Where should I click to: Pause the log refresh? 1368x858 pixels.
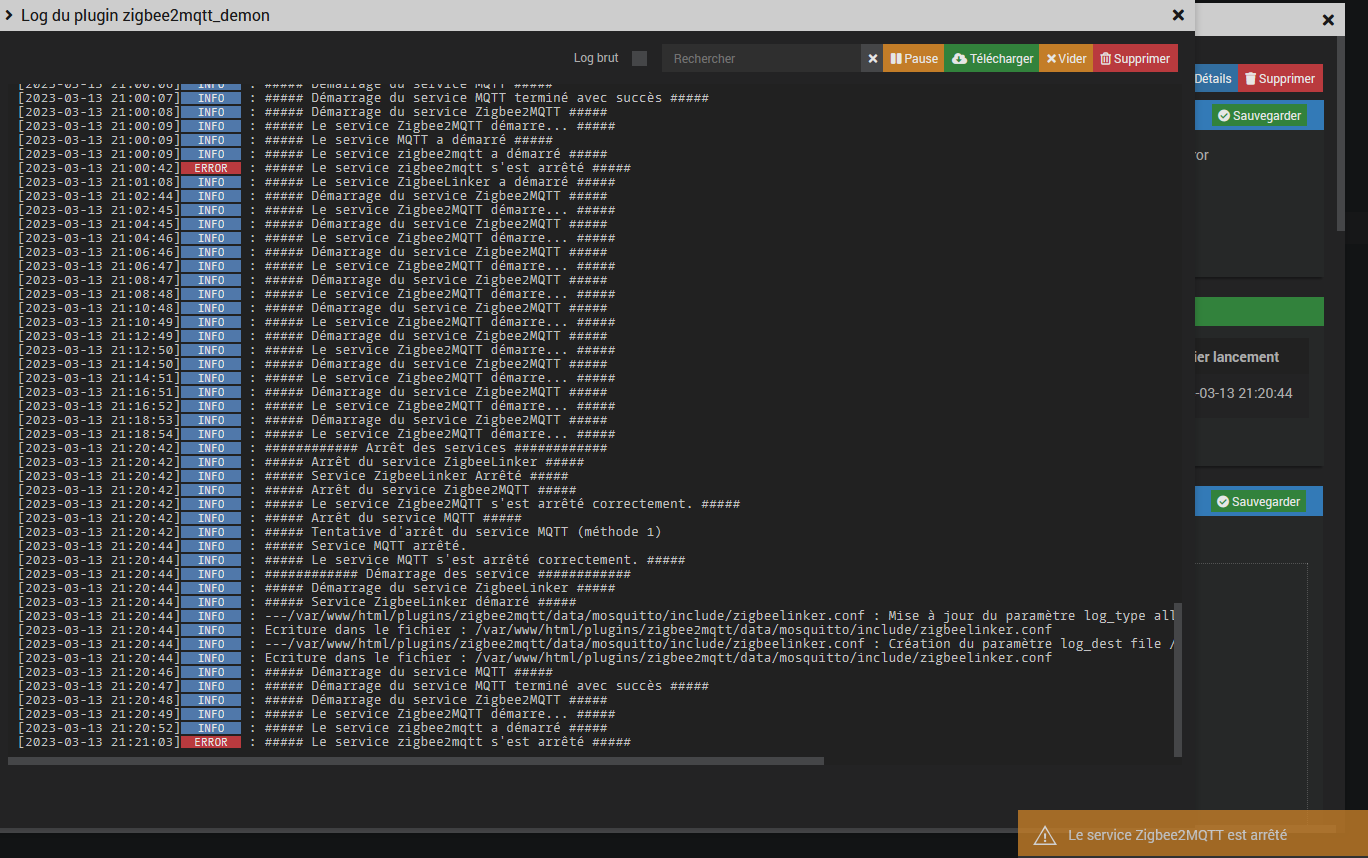913,59
